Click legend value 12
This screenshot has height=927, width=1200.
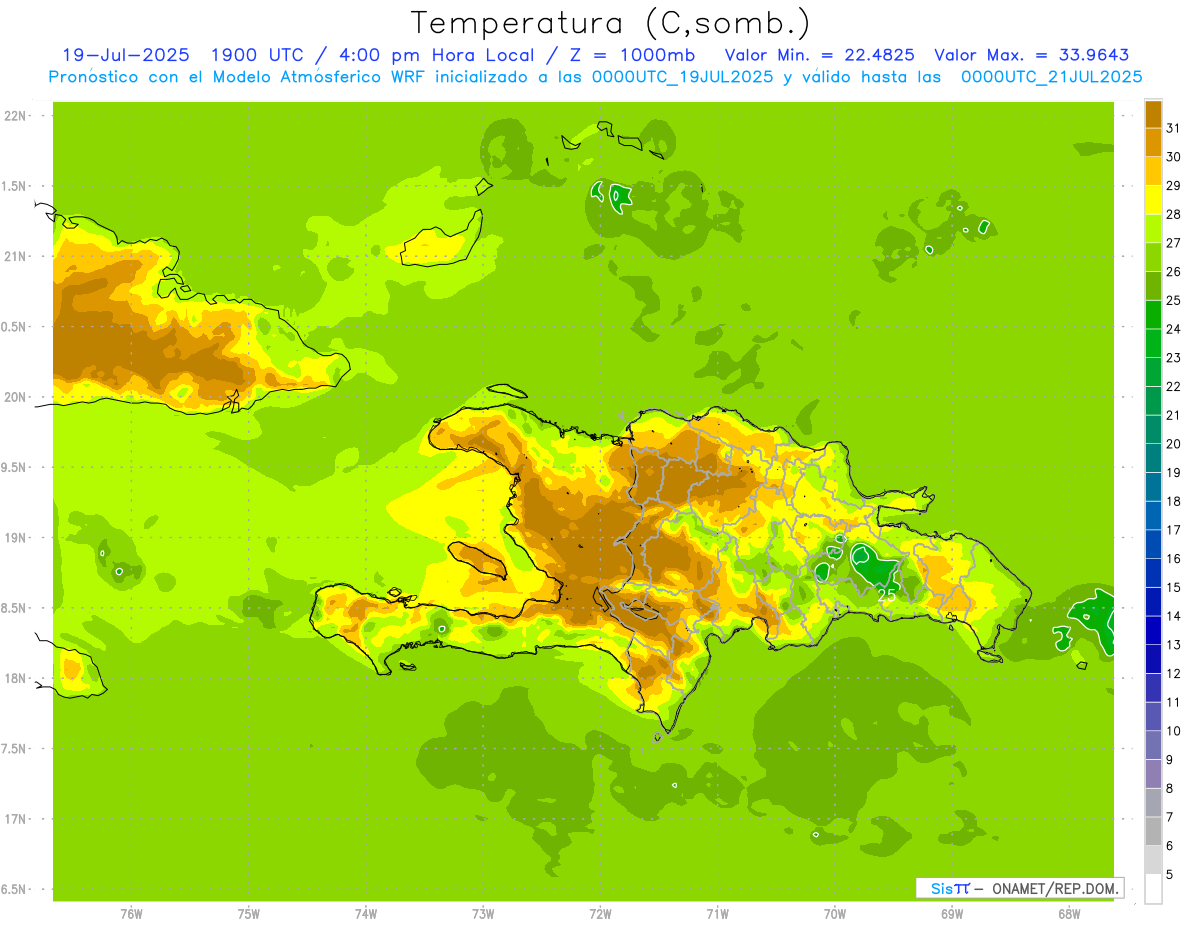point(1173,673)
